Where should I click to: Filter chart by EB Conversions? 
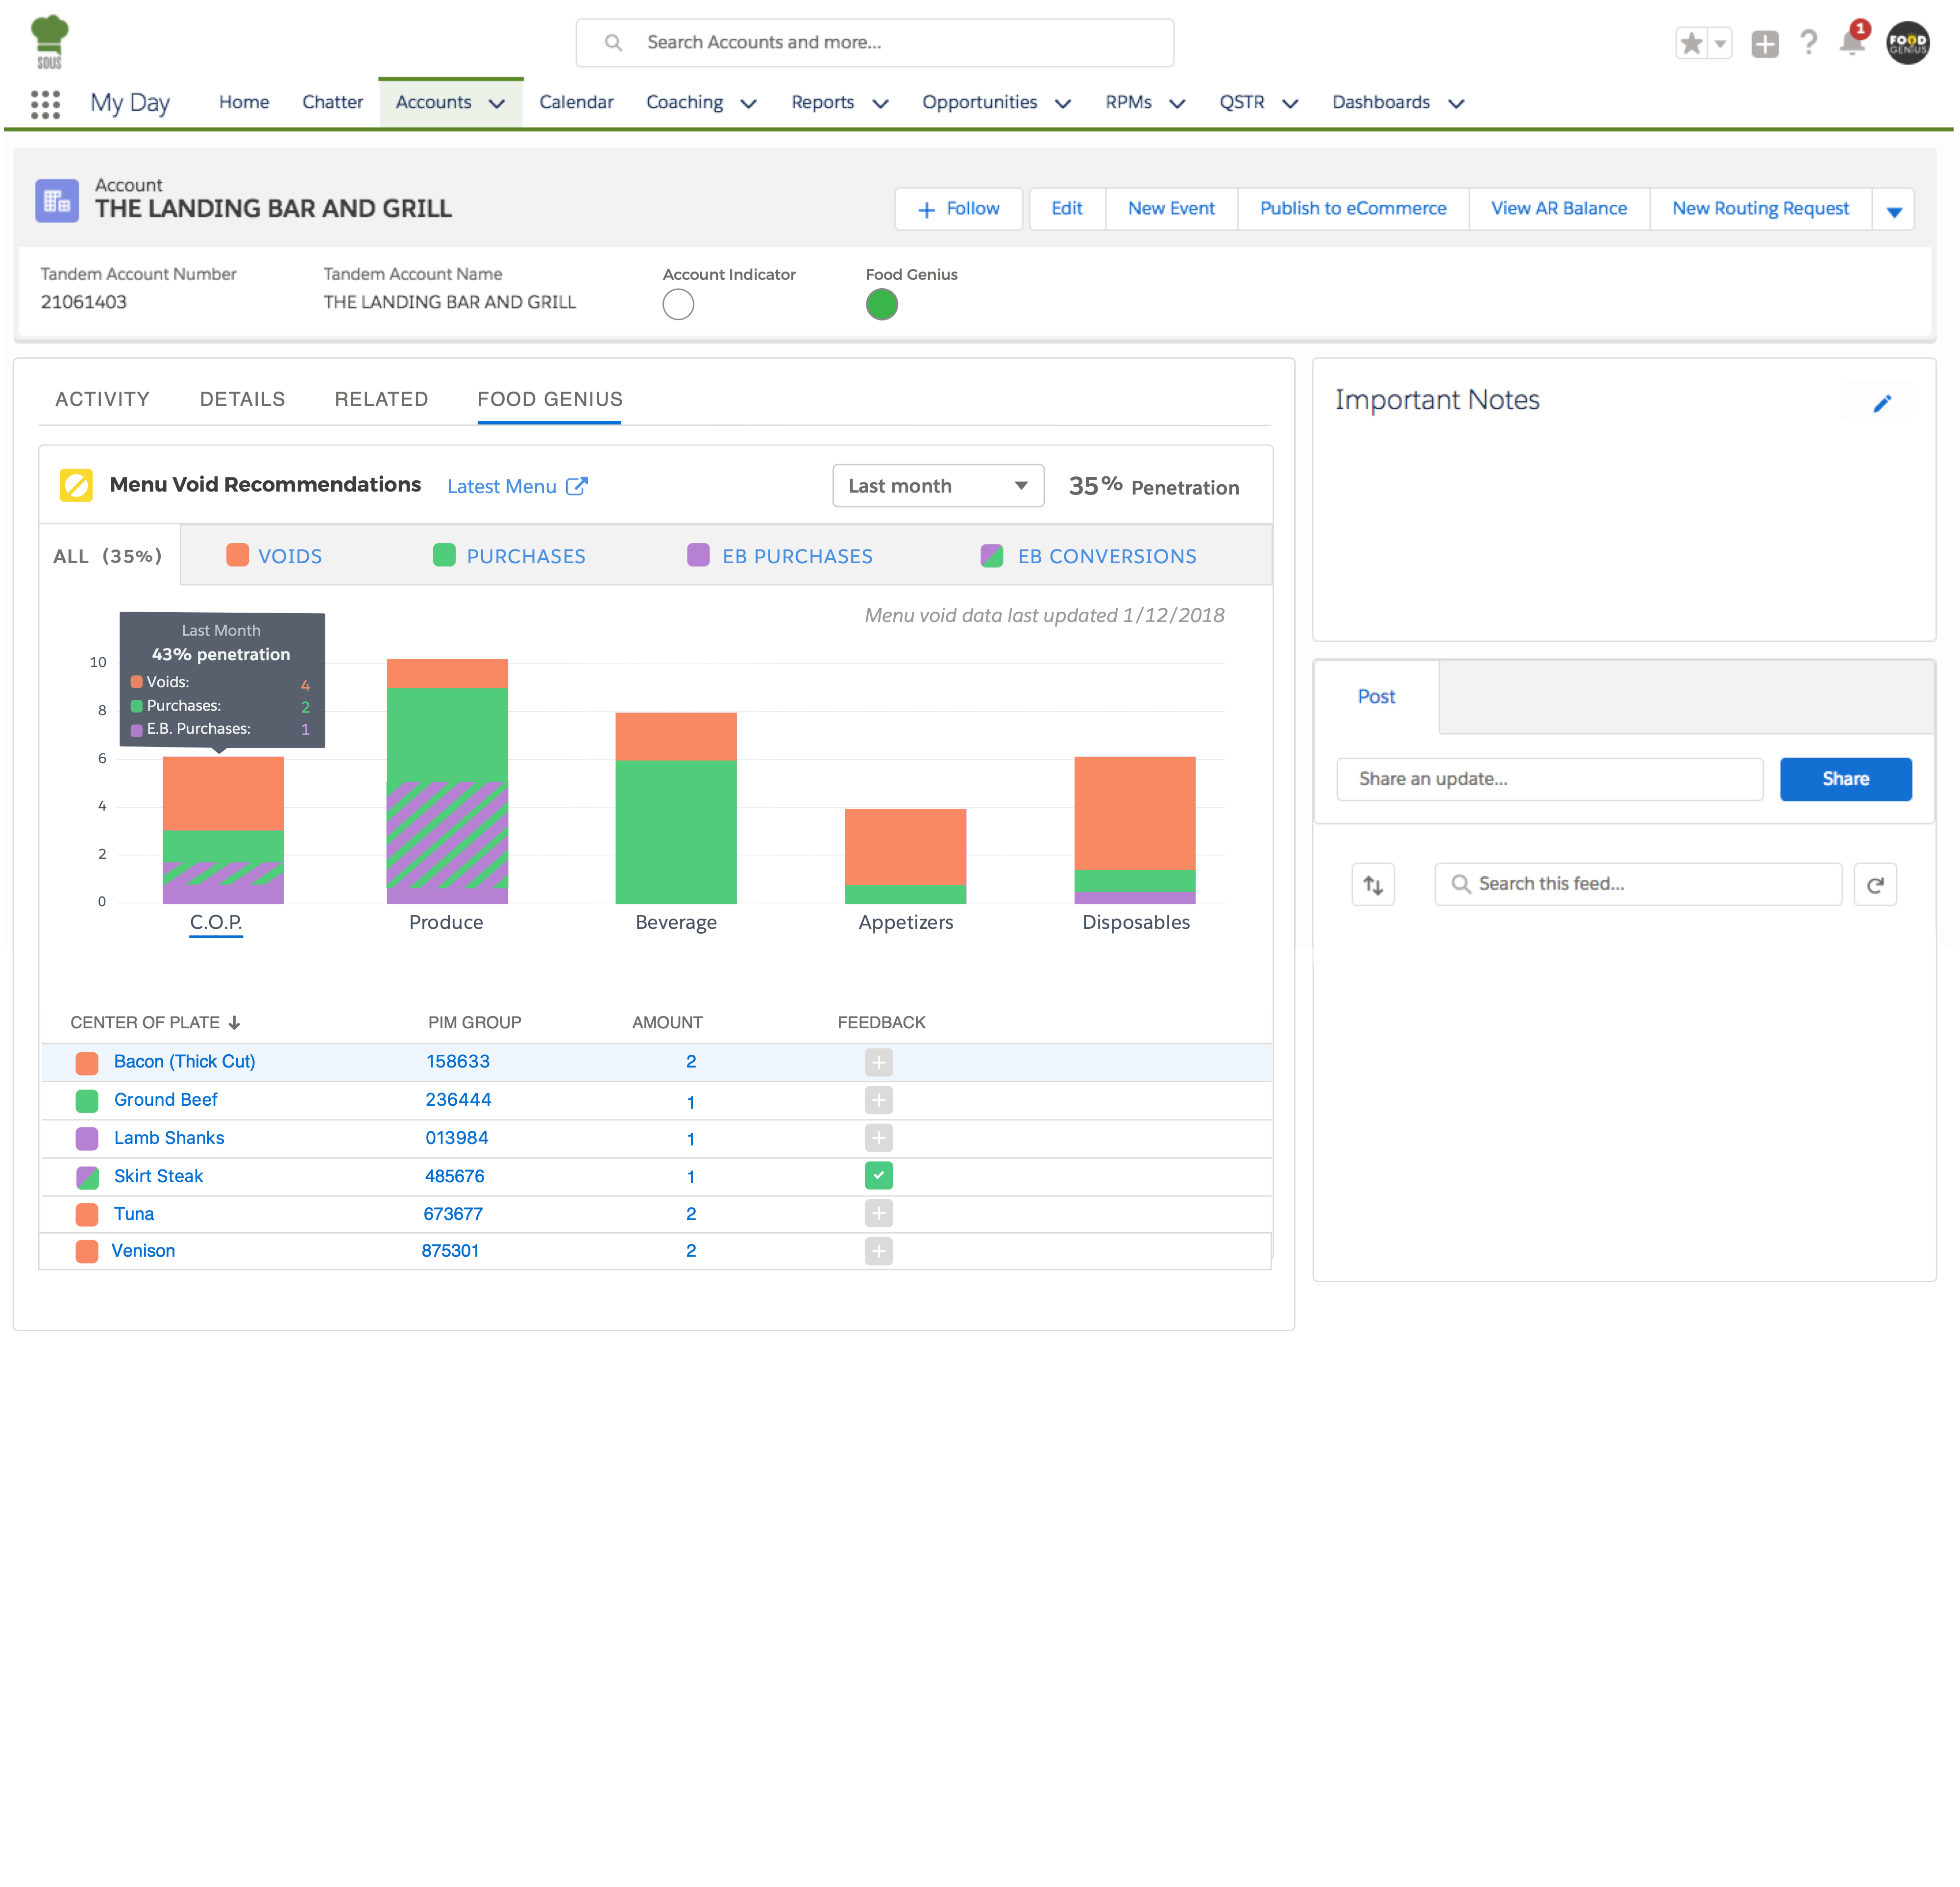tap(1088, 556)
